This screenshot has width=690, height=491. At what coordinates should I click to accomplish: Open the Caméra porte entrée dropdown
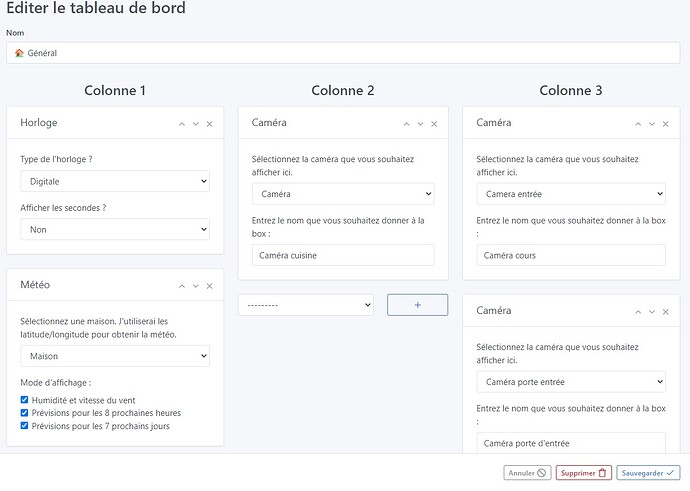[571, 382]
